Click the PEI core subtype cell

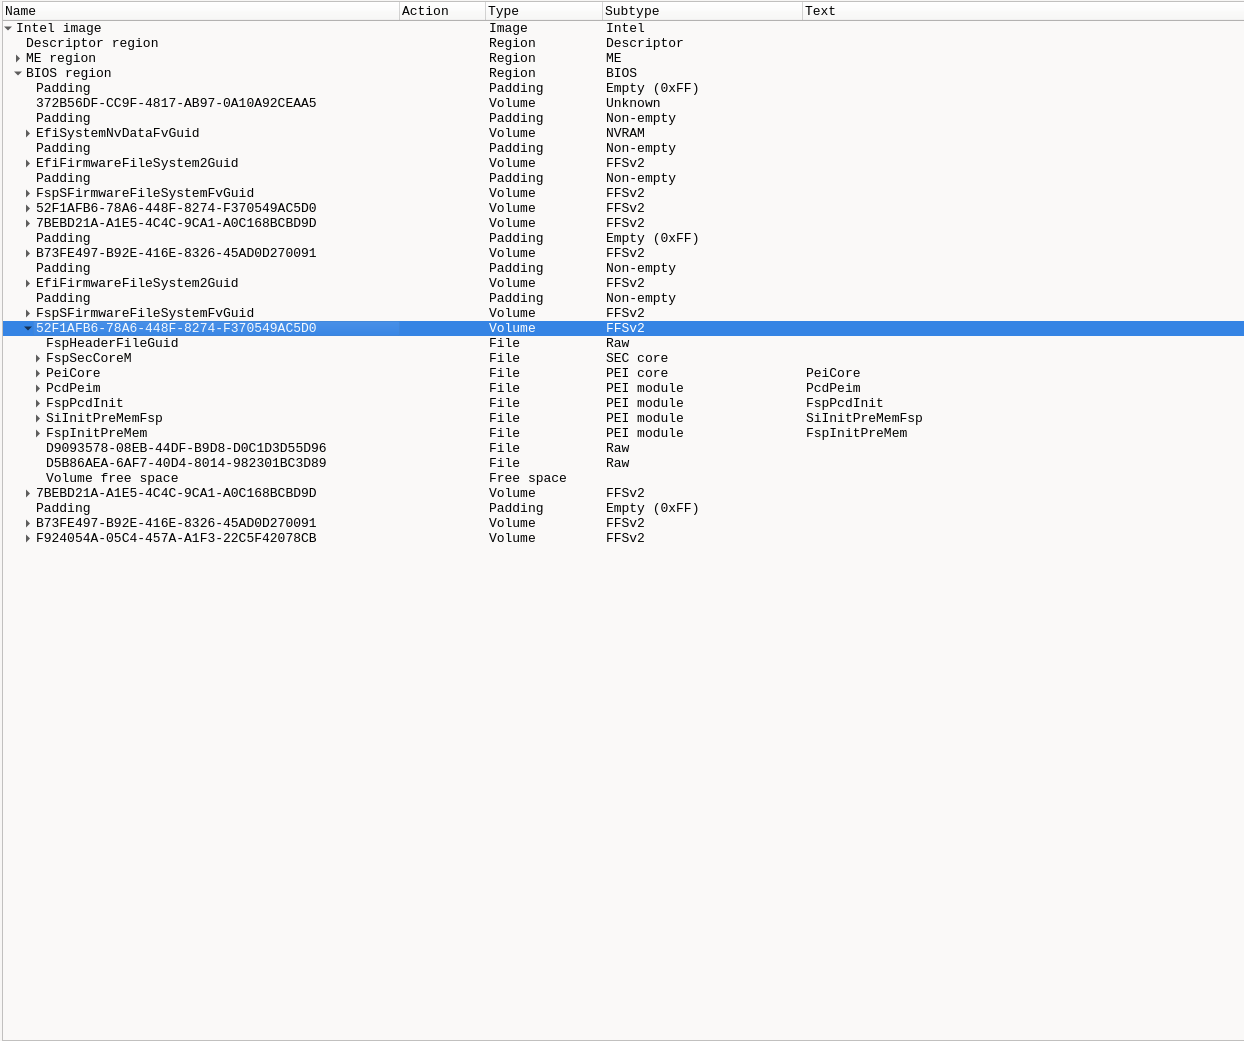click(x=637, y=373)
